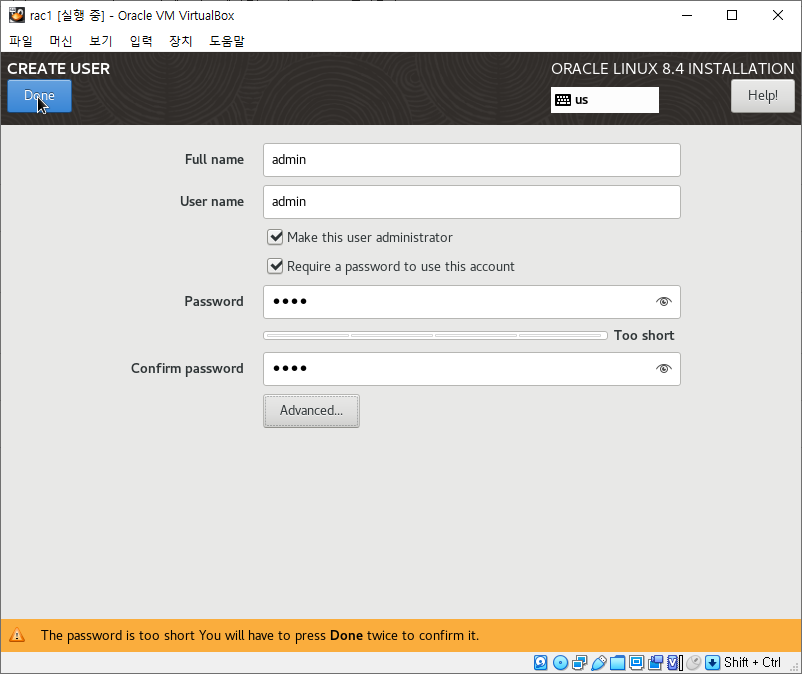The image size is (802, 674).
Task: Open the 입력 menu
Action: tap(141, 41)
